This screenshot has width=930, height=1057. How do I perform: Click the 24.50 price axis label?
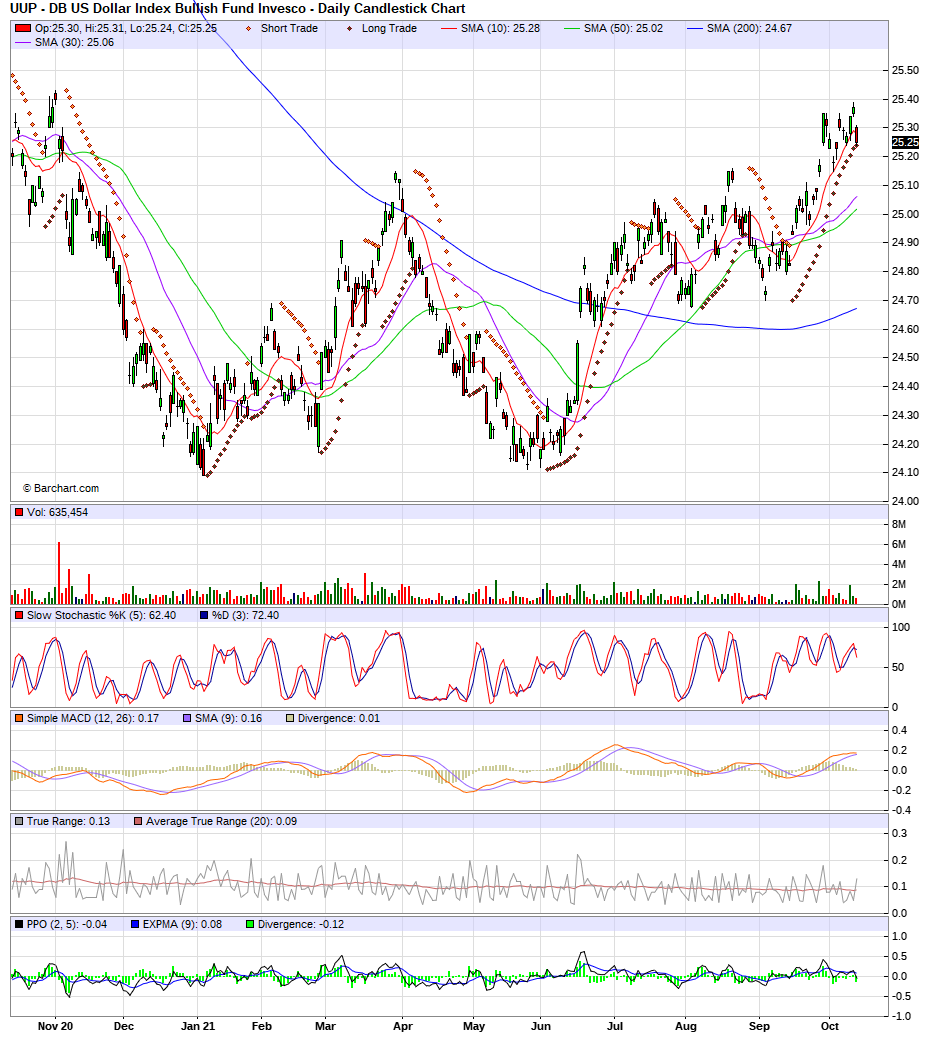pyautogui.click(x=905, y=358)
